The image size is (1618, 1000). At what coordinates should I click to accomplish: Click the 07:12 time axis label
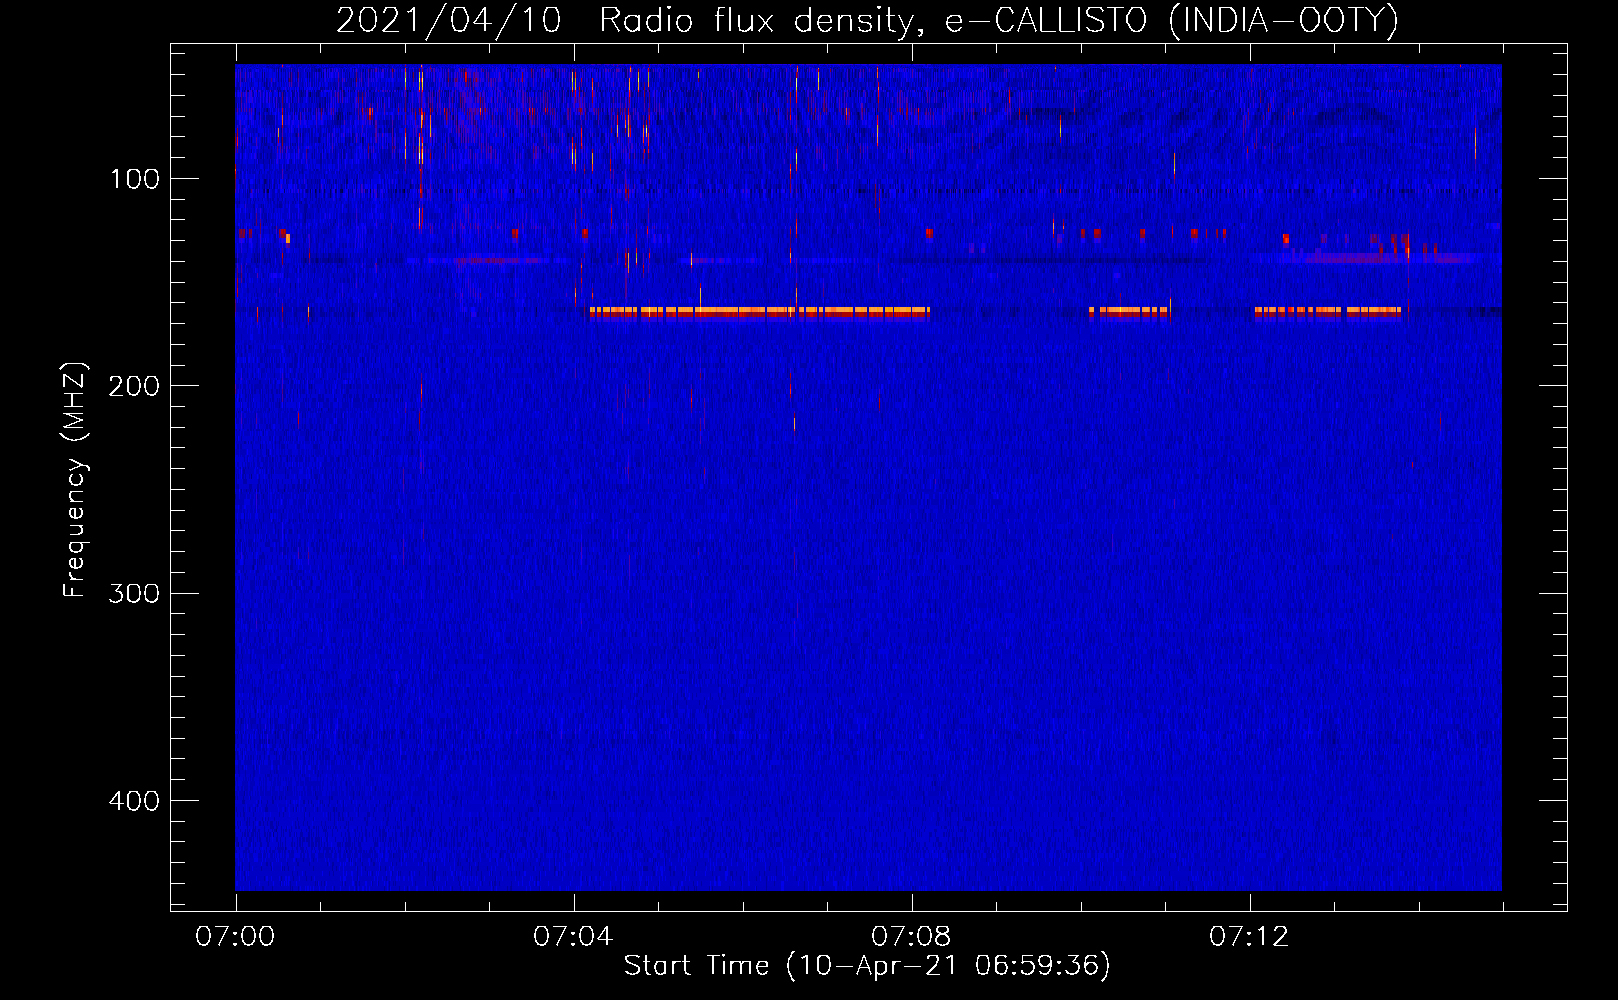click(x=1249, y=936)
